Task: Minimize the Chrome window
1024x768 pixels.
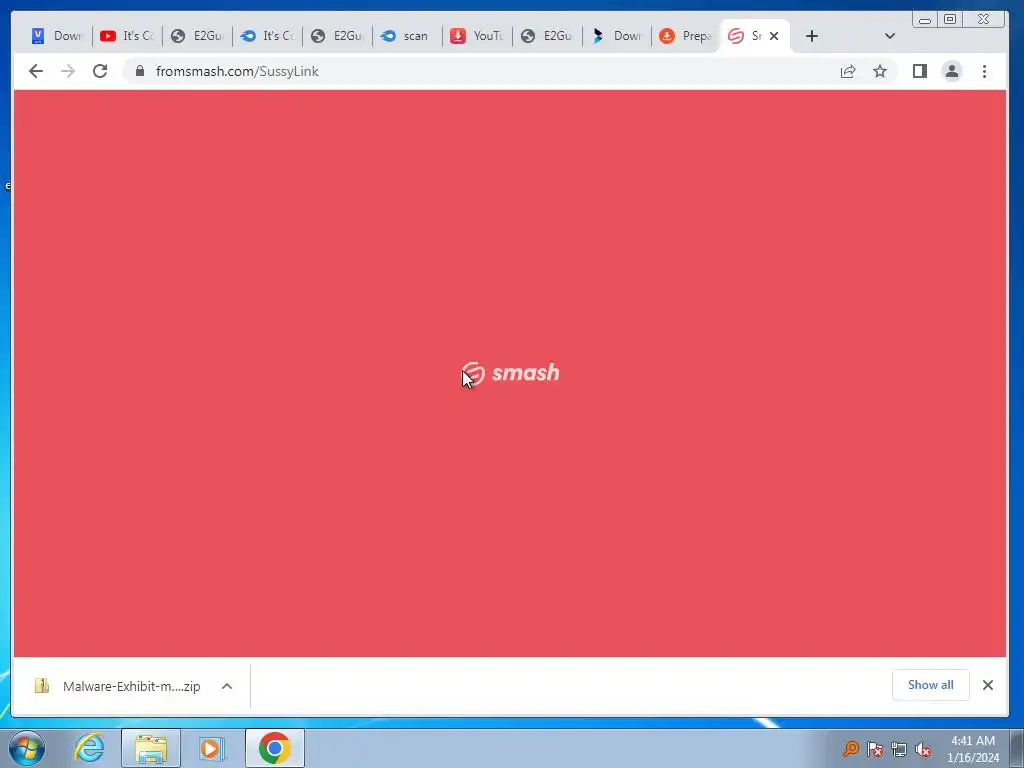Action: [925, 20]
